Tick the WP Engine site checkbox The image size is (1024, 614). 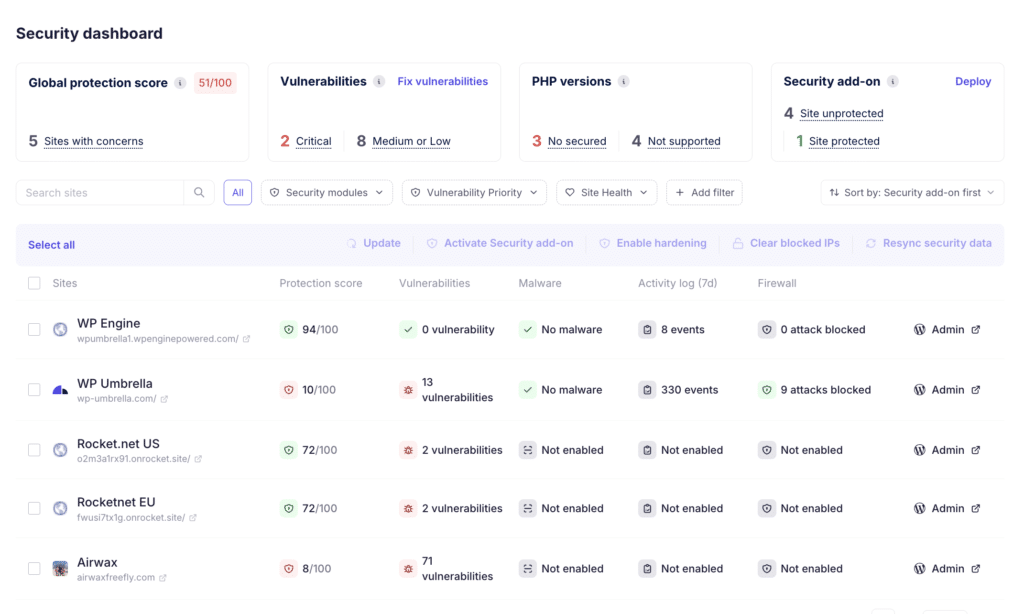point(34,330)
